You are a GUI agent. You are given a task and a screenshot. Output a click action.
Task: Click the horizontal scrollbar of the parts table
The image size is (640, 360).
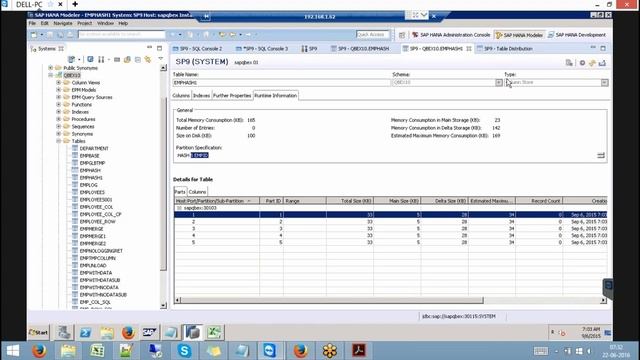click(x=331, y=300)
